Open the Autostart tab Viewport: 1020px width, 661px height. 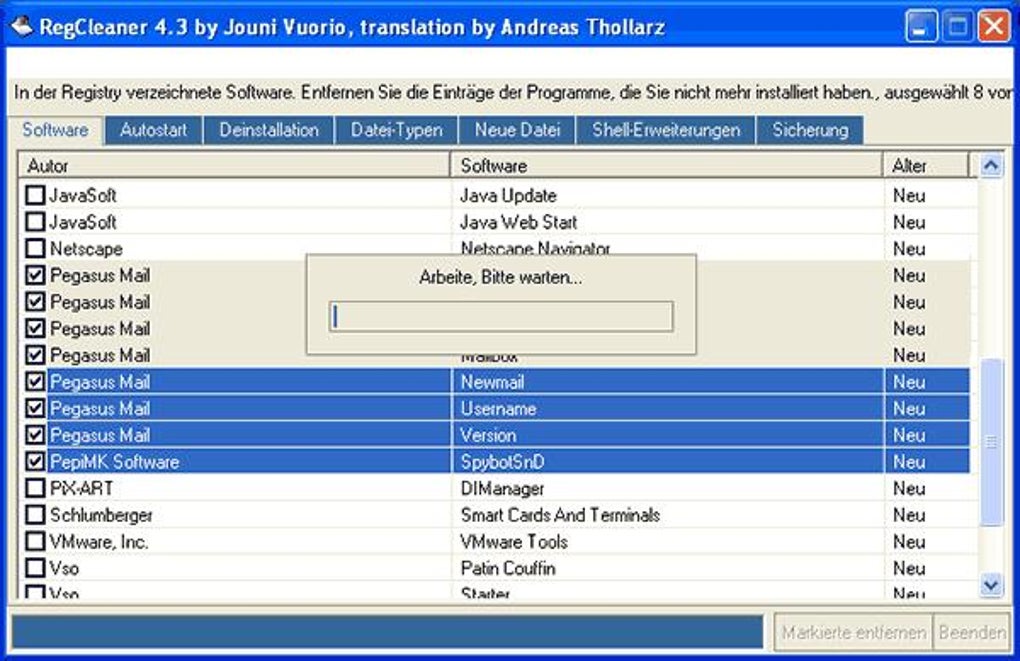click(x=154, y=130)
